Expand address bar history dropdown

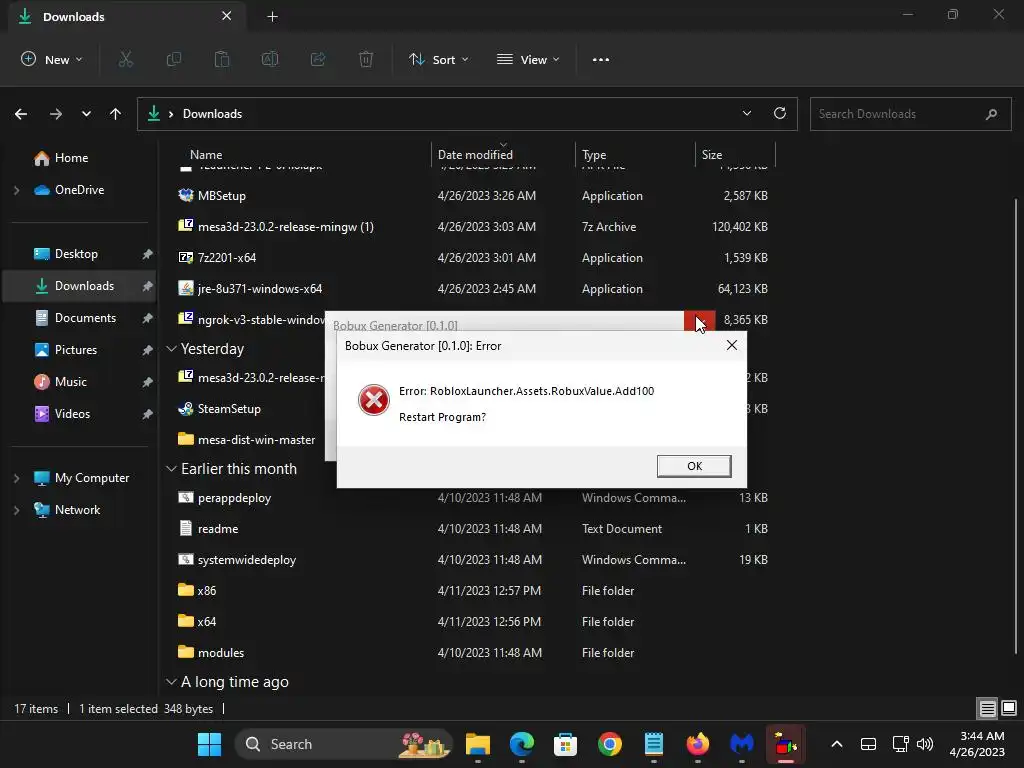746,113
